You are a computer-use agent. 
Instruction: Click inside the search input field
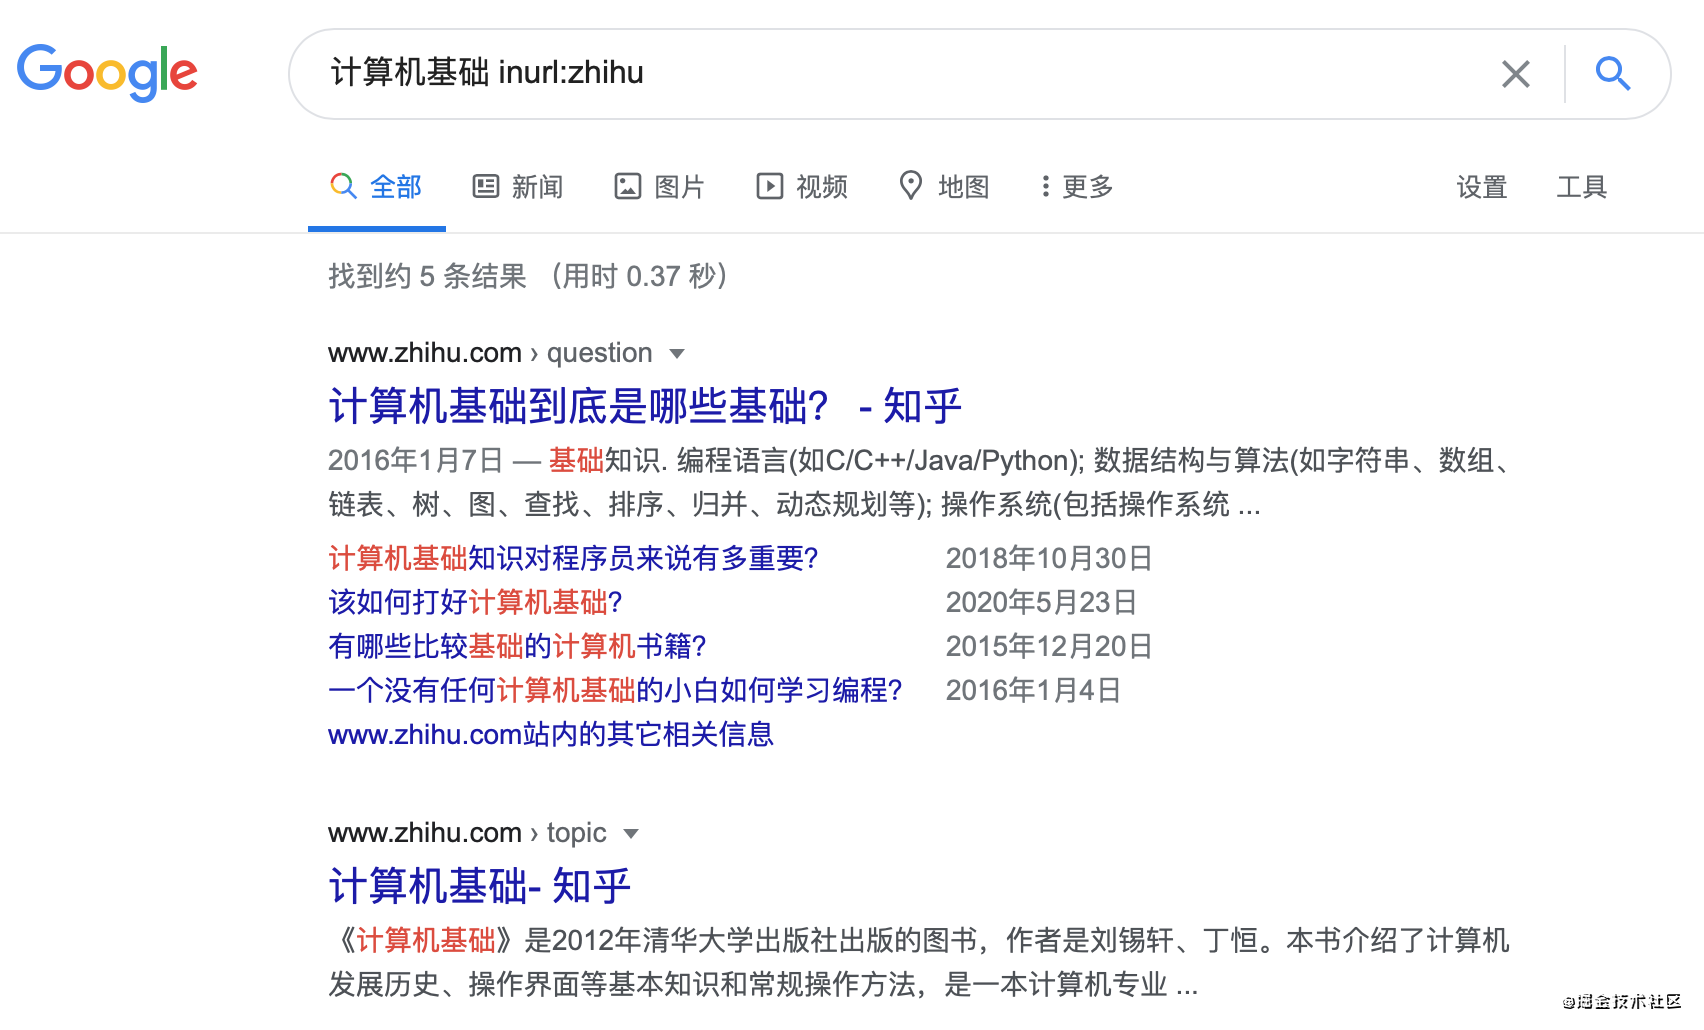pyautogui.click(x=900, y=73)
